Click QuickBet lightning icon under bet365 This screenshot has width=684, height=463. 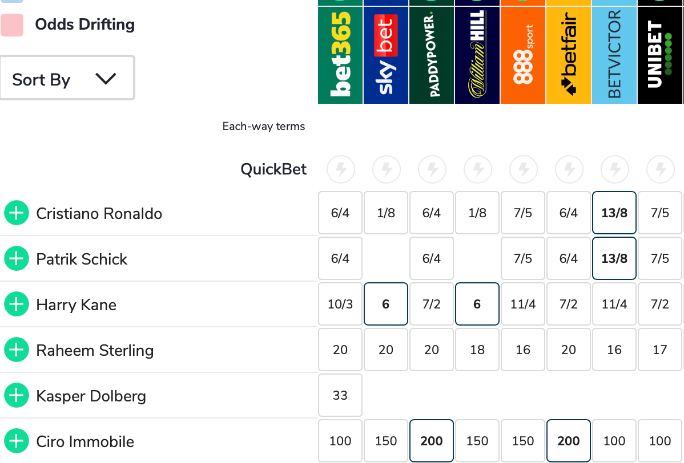pyautogui.click(x=340, y=169)
